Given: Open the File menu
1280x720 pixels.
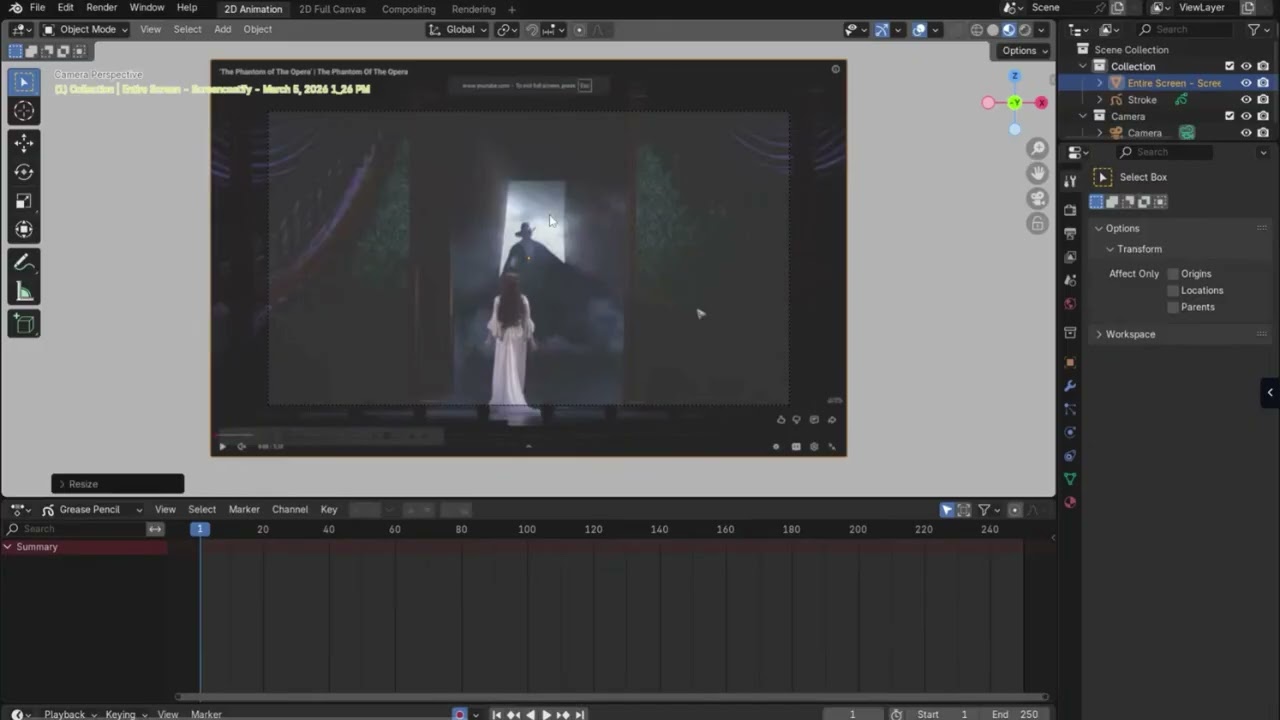Looking at the screenshot, I should click(x=37, y=8).
